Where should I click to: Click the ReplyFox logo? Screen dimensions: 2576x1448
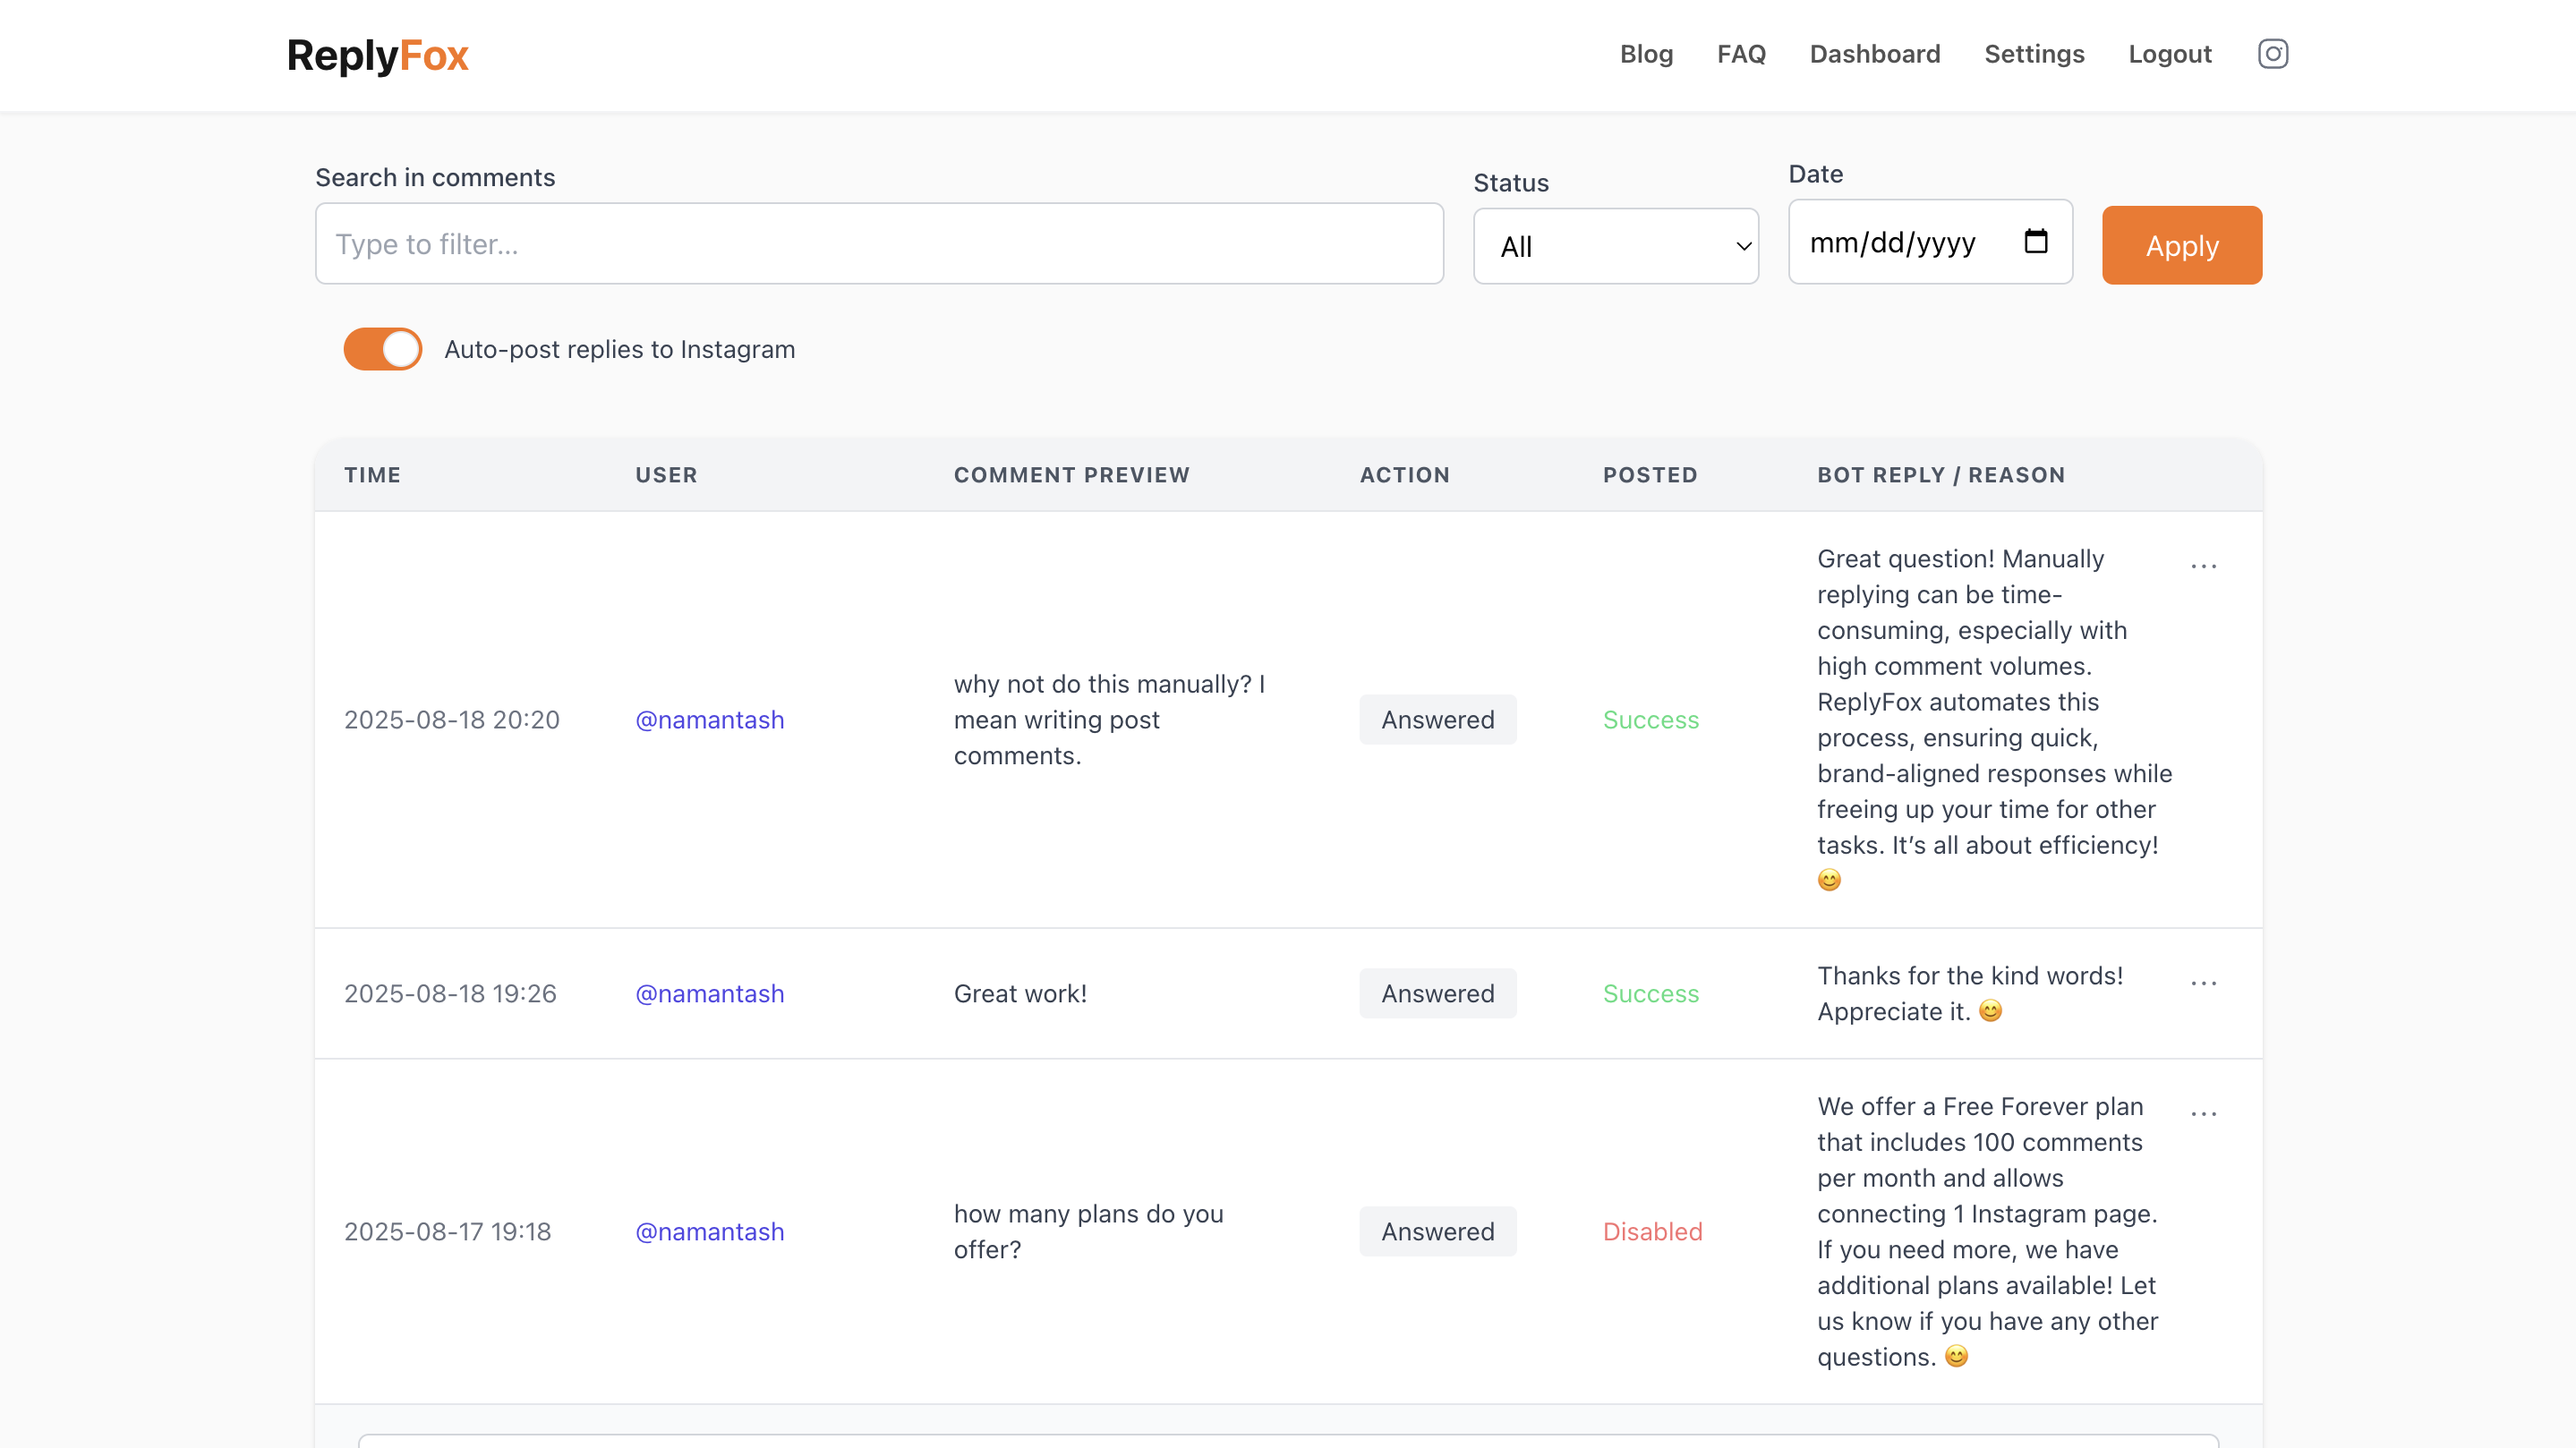[x=377, y=56]
